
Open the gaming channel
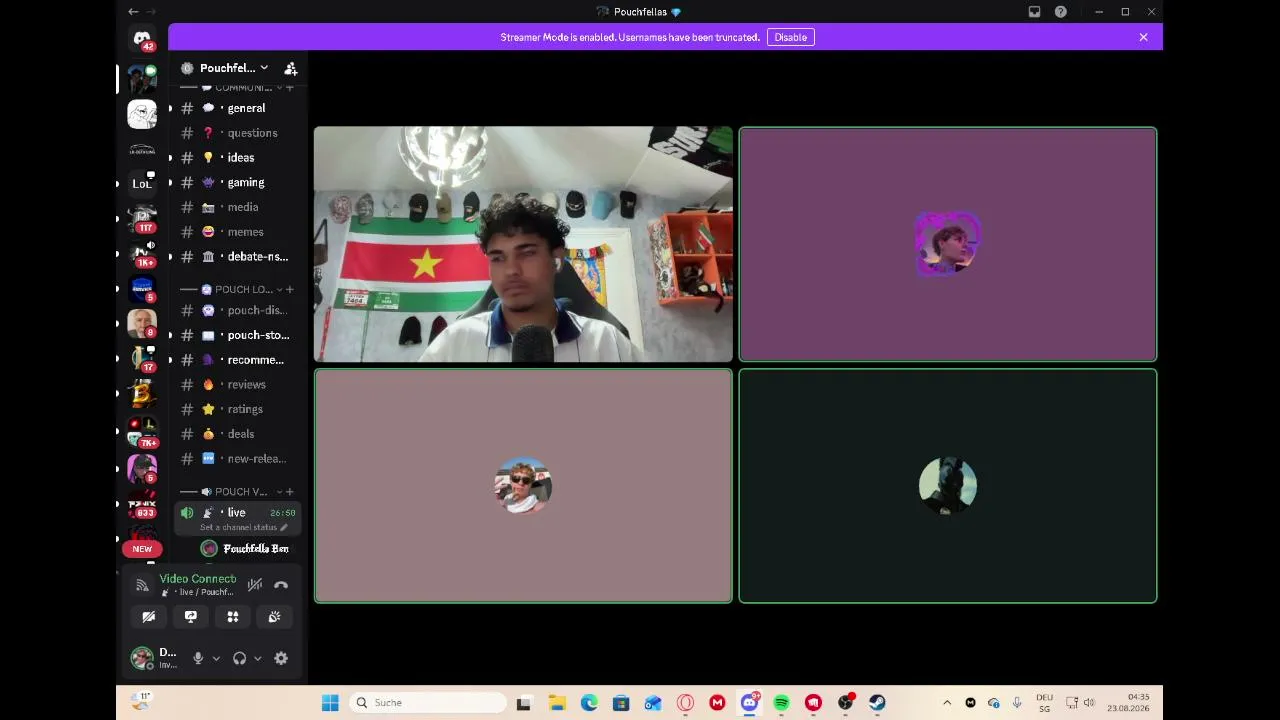[238, 183]
